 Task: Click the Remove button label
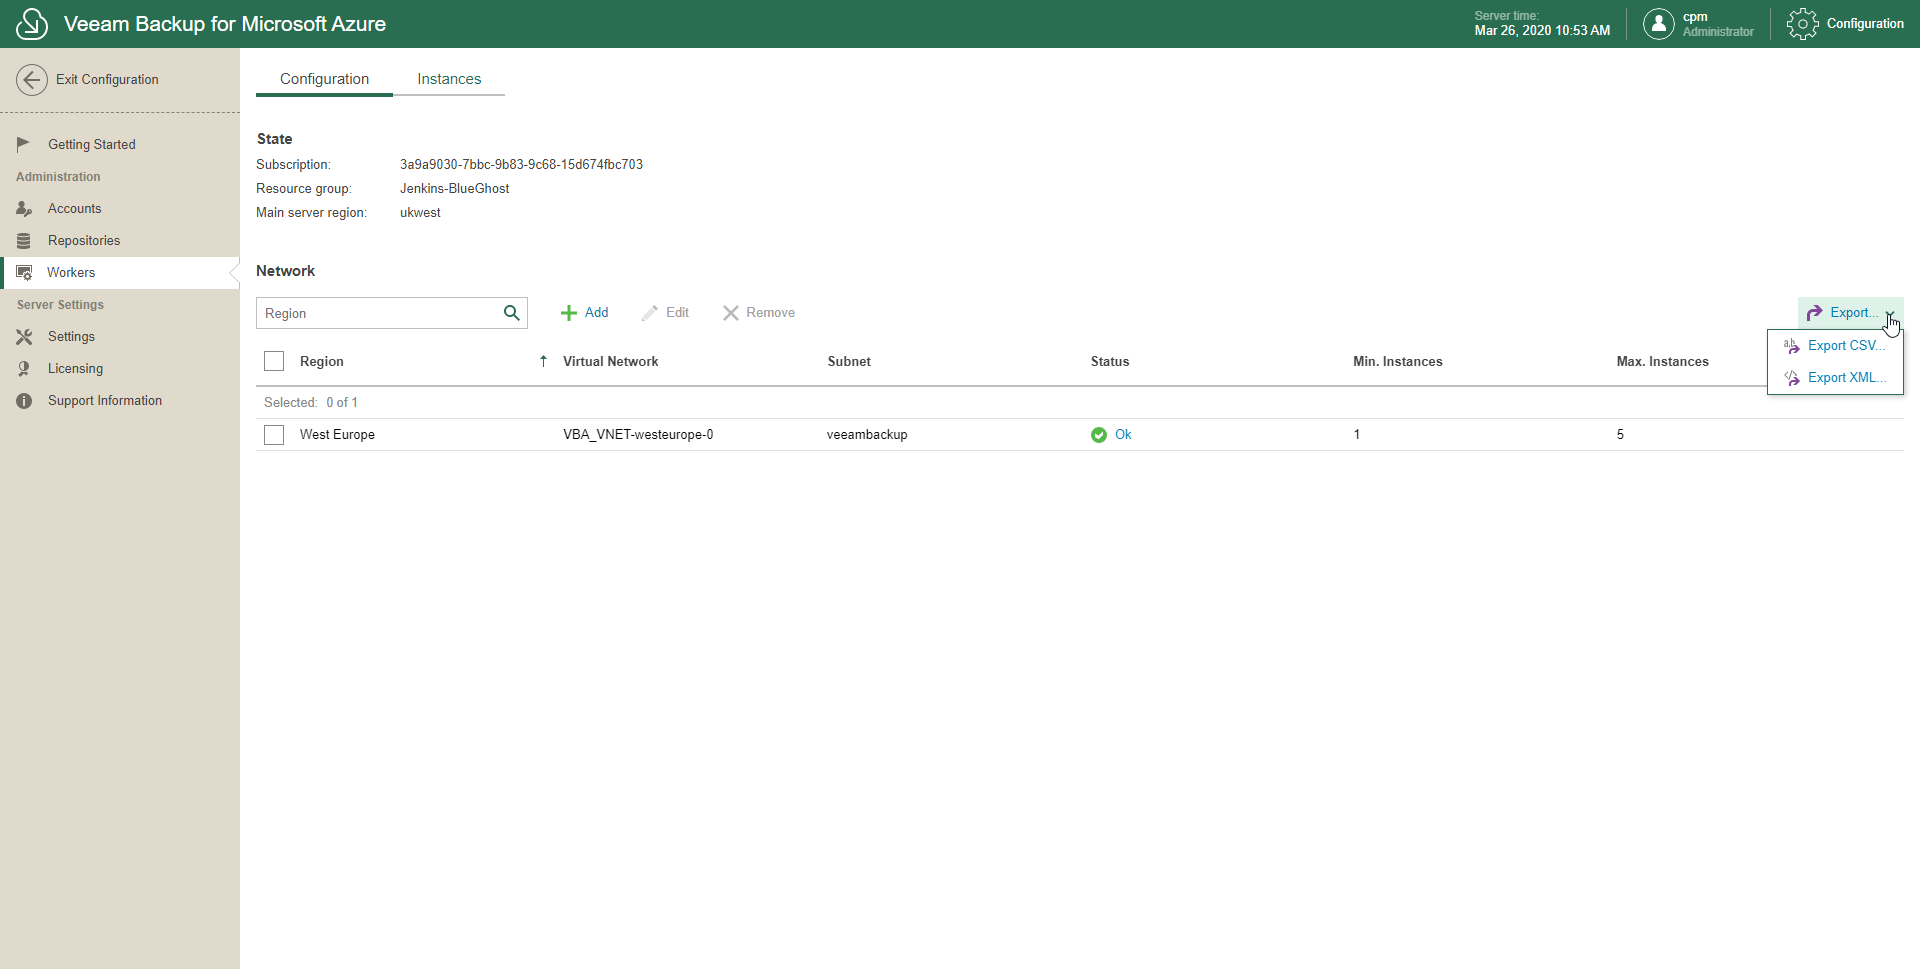tap(771, 313)
